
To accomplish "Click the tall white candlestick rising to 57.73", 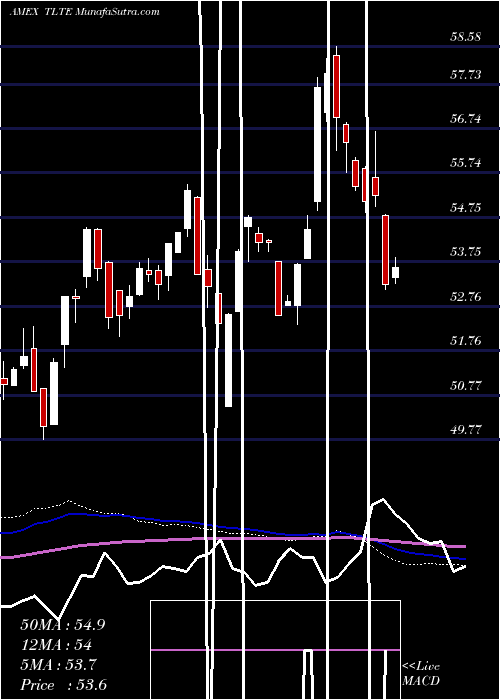I will click(x=317, y=144).
